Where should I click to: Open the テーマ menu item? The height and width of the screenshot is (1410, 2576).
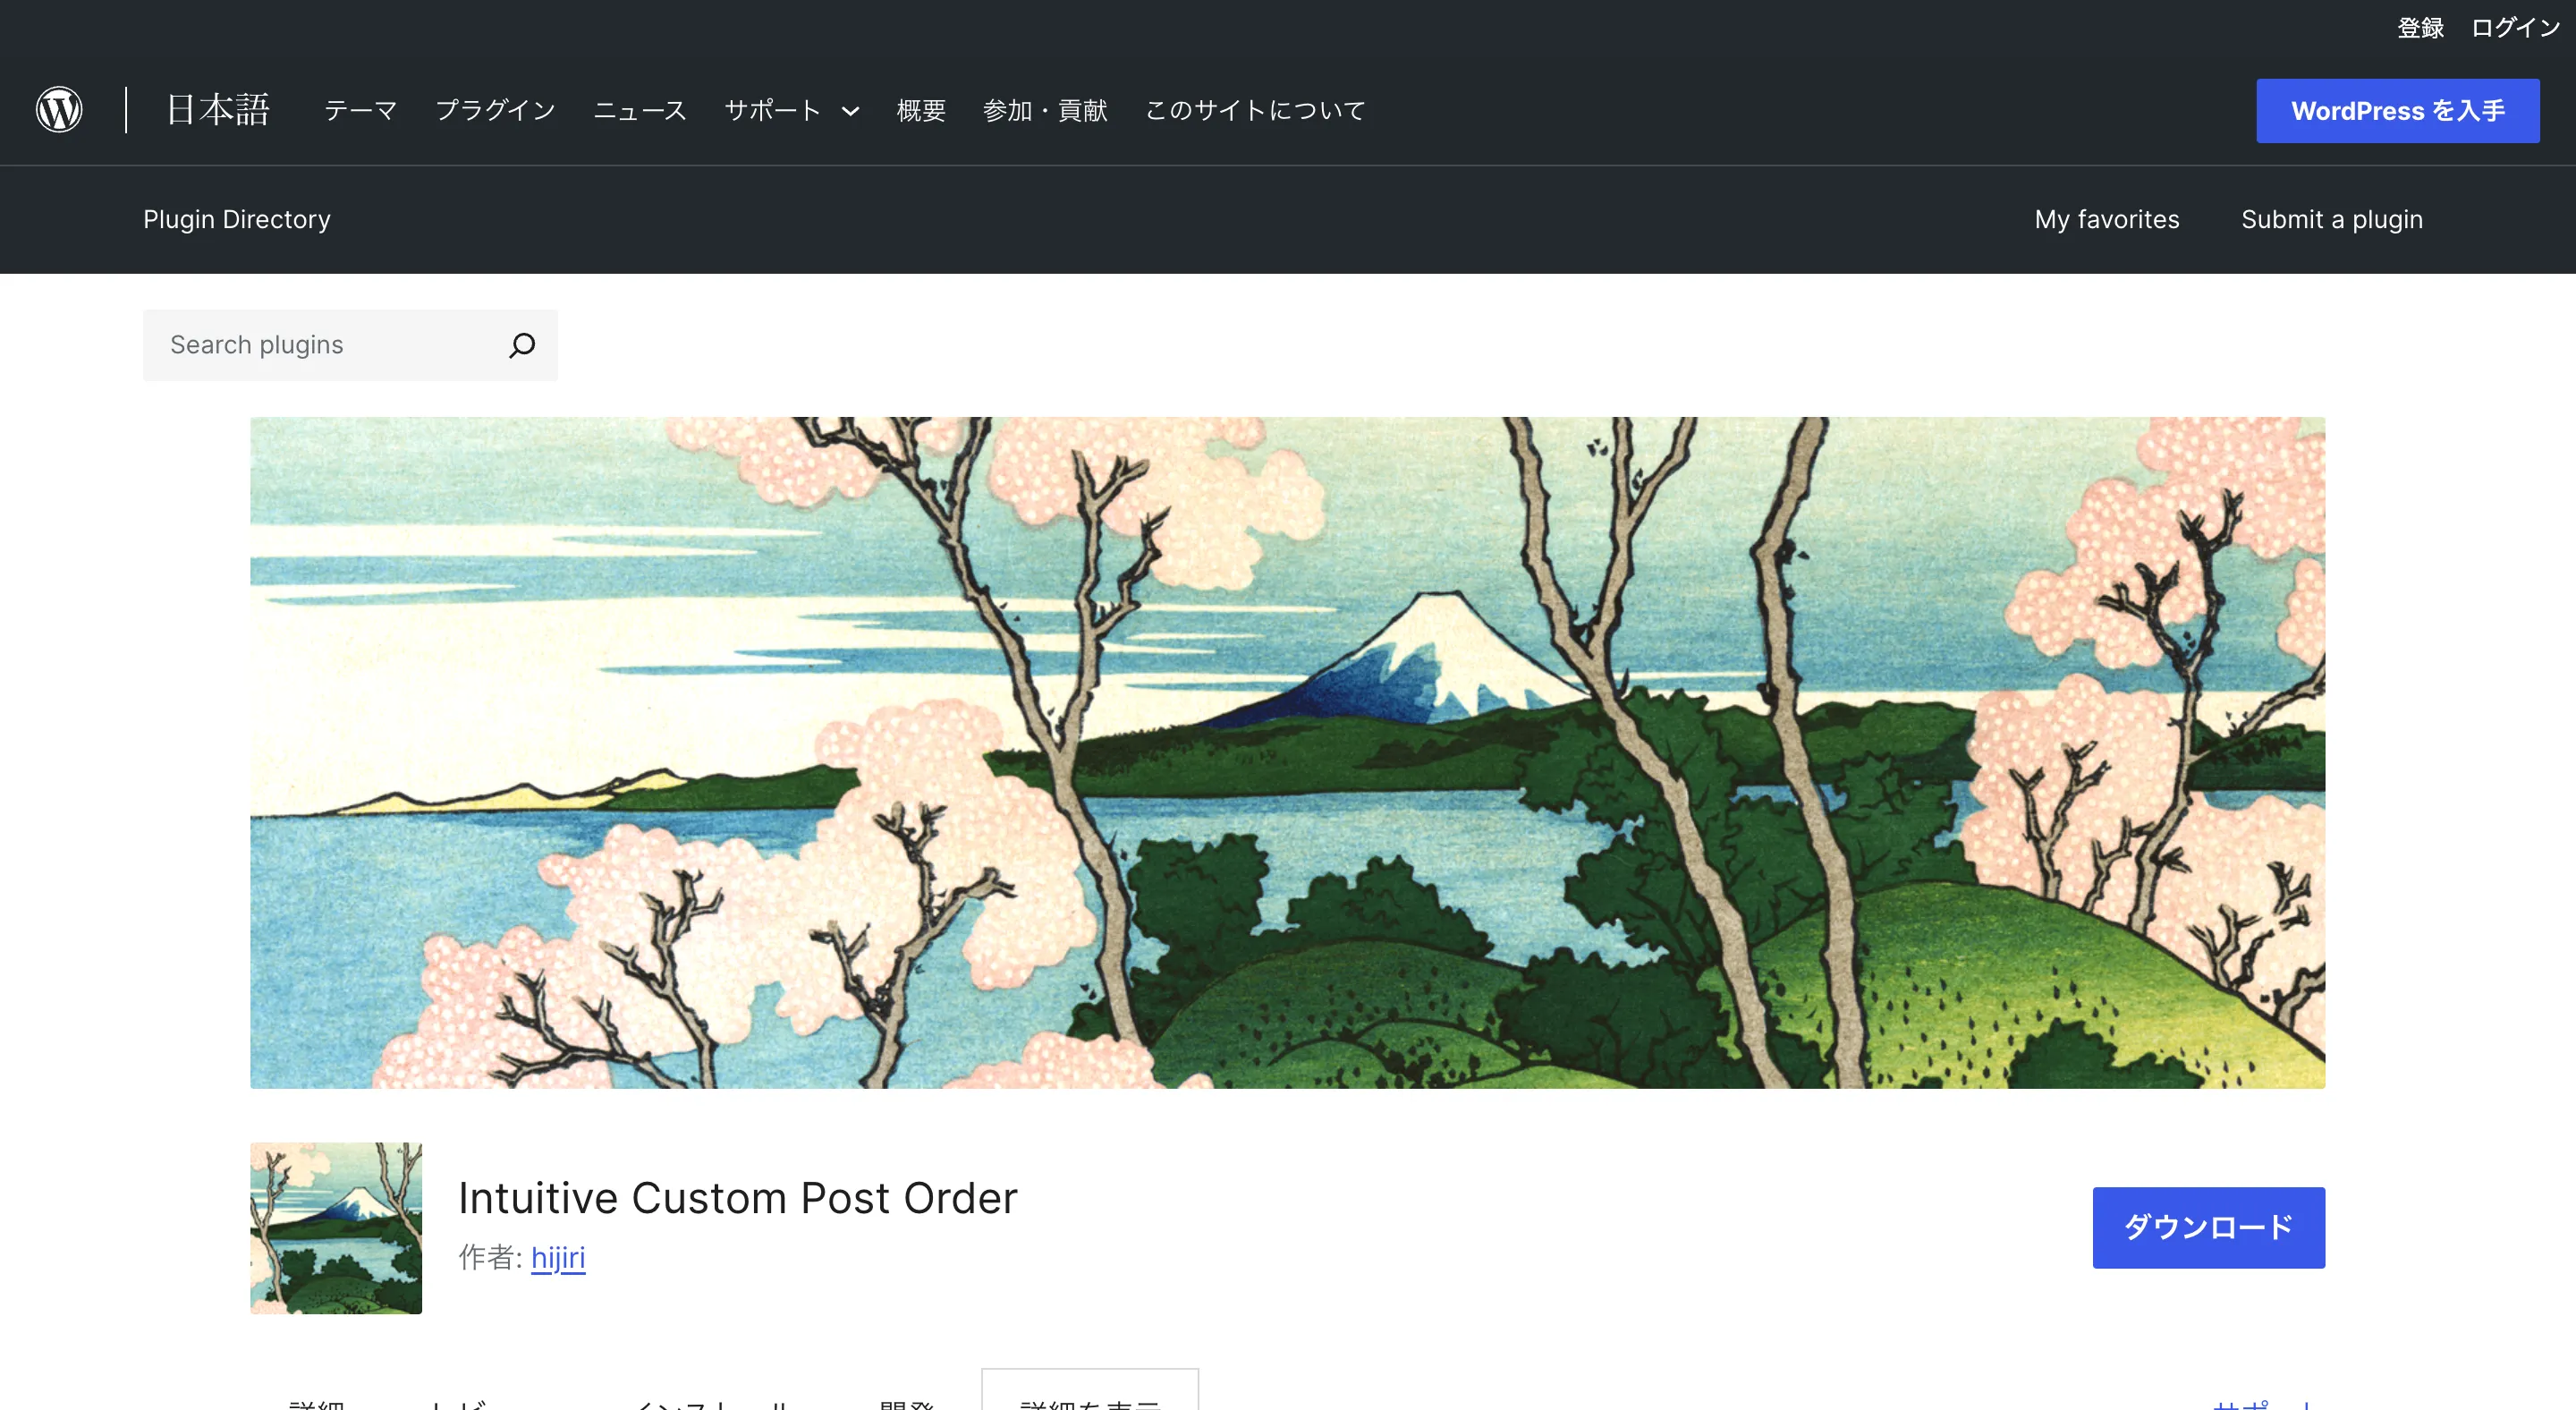[360, 110]
